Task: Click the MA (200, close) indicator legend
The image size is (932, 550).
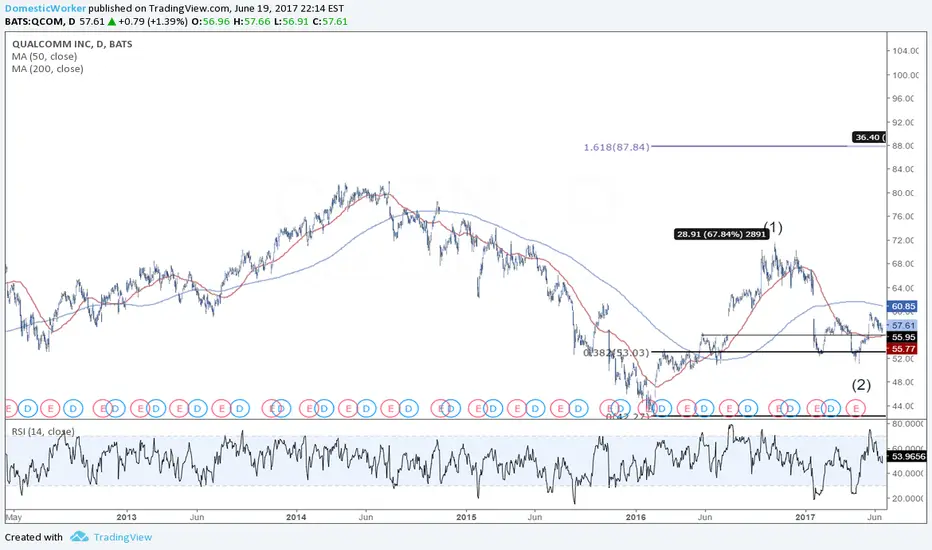Action: (48, 69)
